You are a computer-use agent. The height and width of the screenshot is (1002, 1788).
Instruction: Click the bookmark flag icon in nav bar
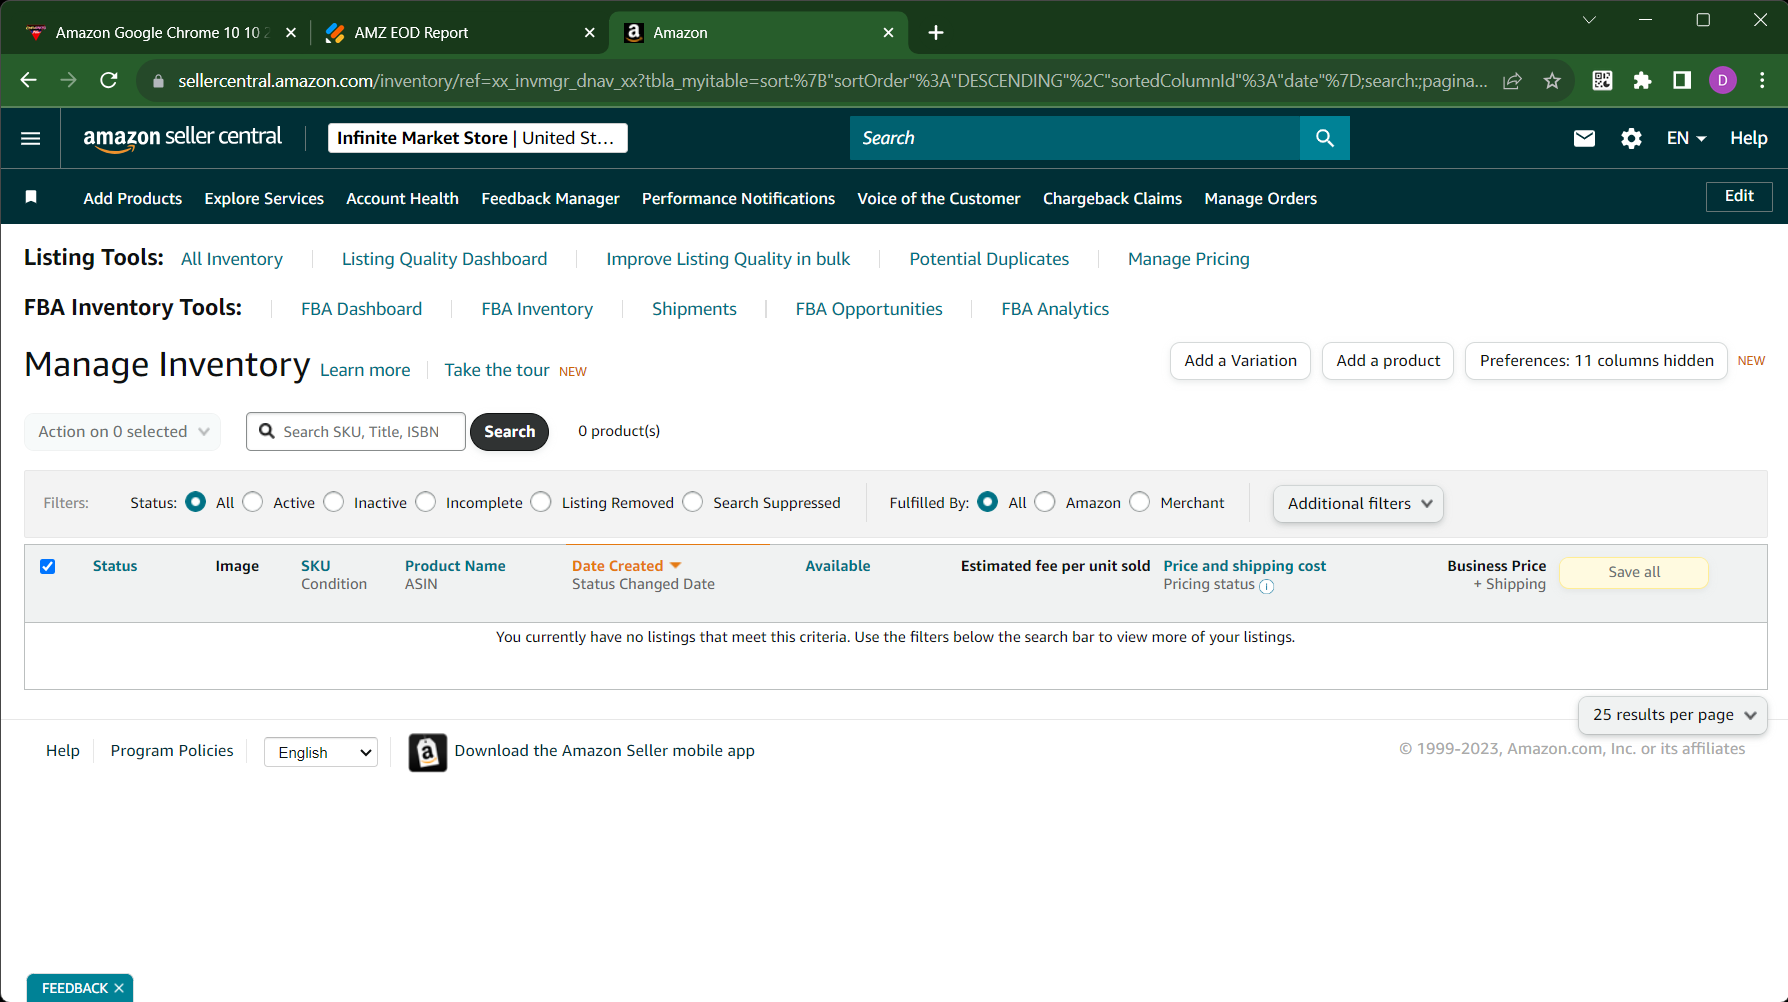31,197
